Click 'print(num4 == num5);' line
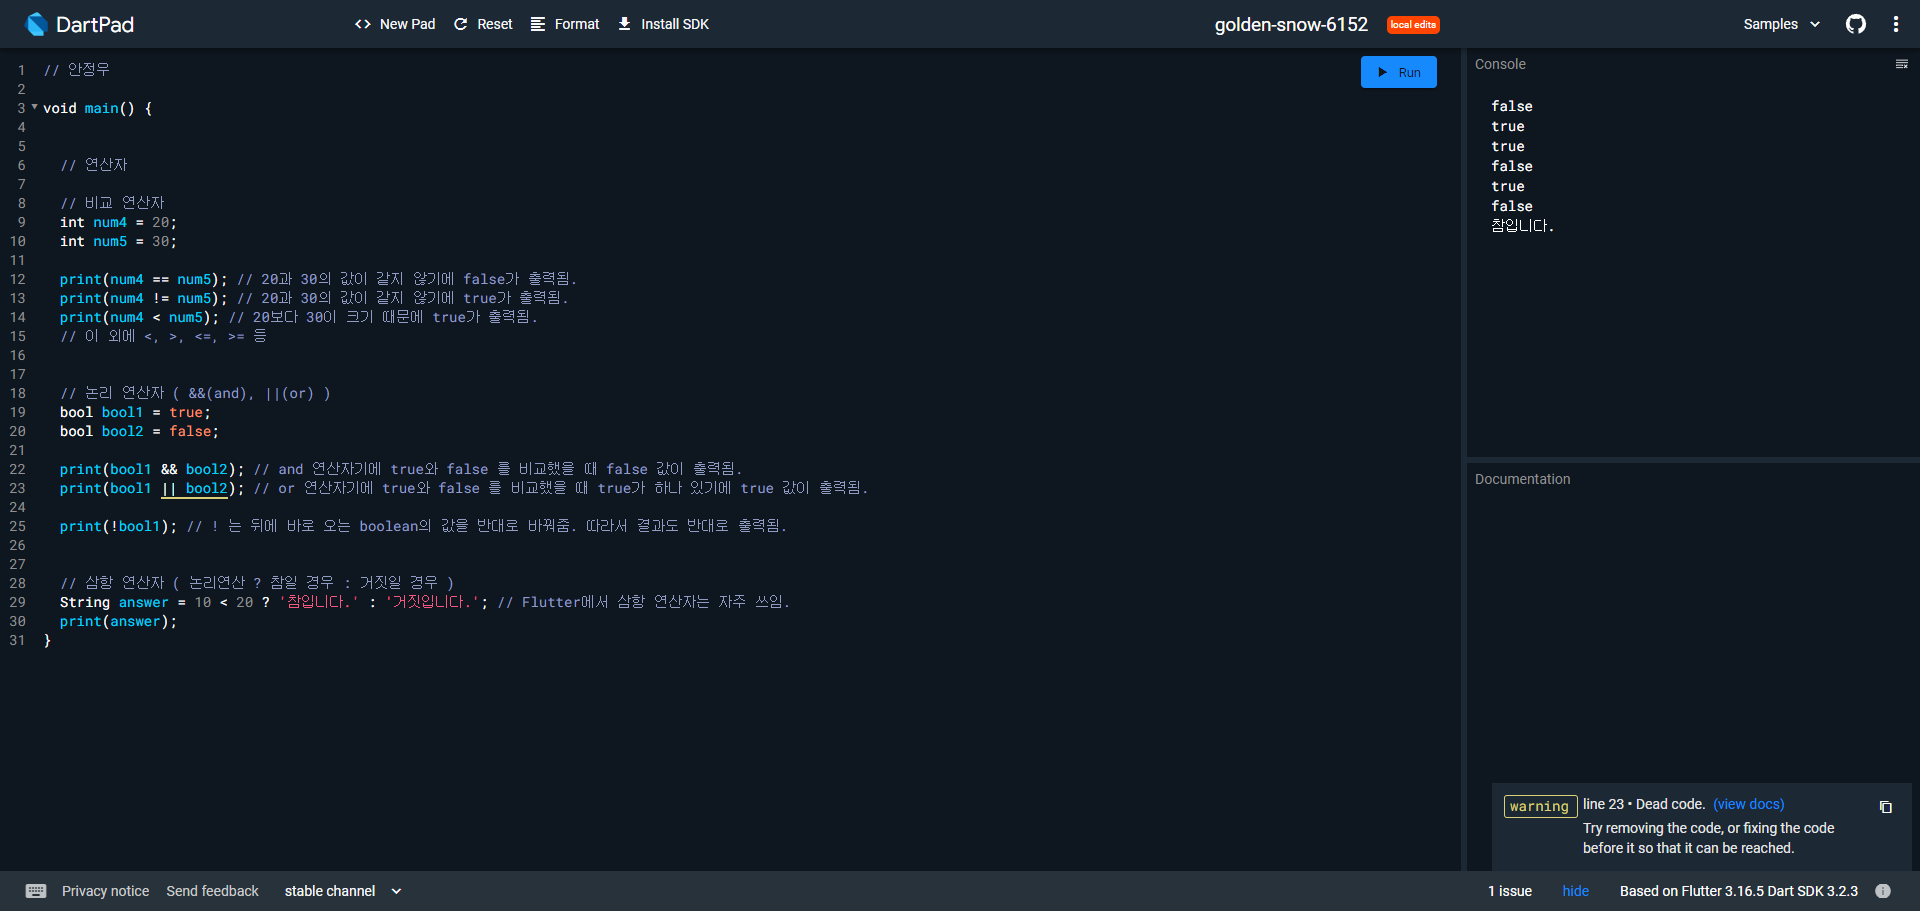The height and width of the screenshot is (911, 1920). [143, 279]
